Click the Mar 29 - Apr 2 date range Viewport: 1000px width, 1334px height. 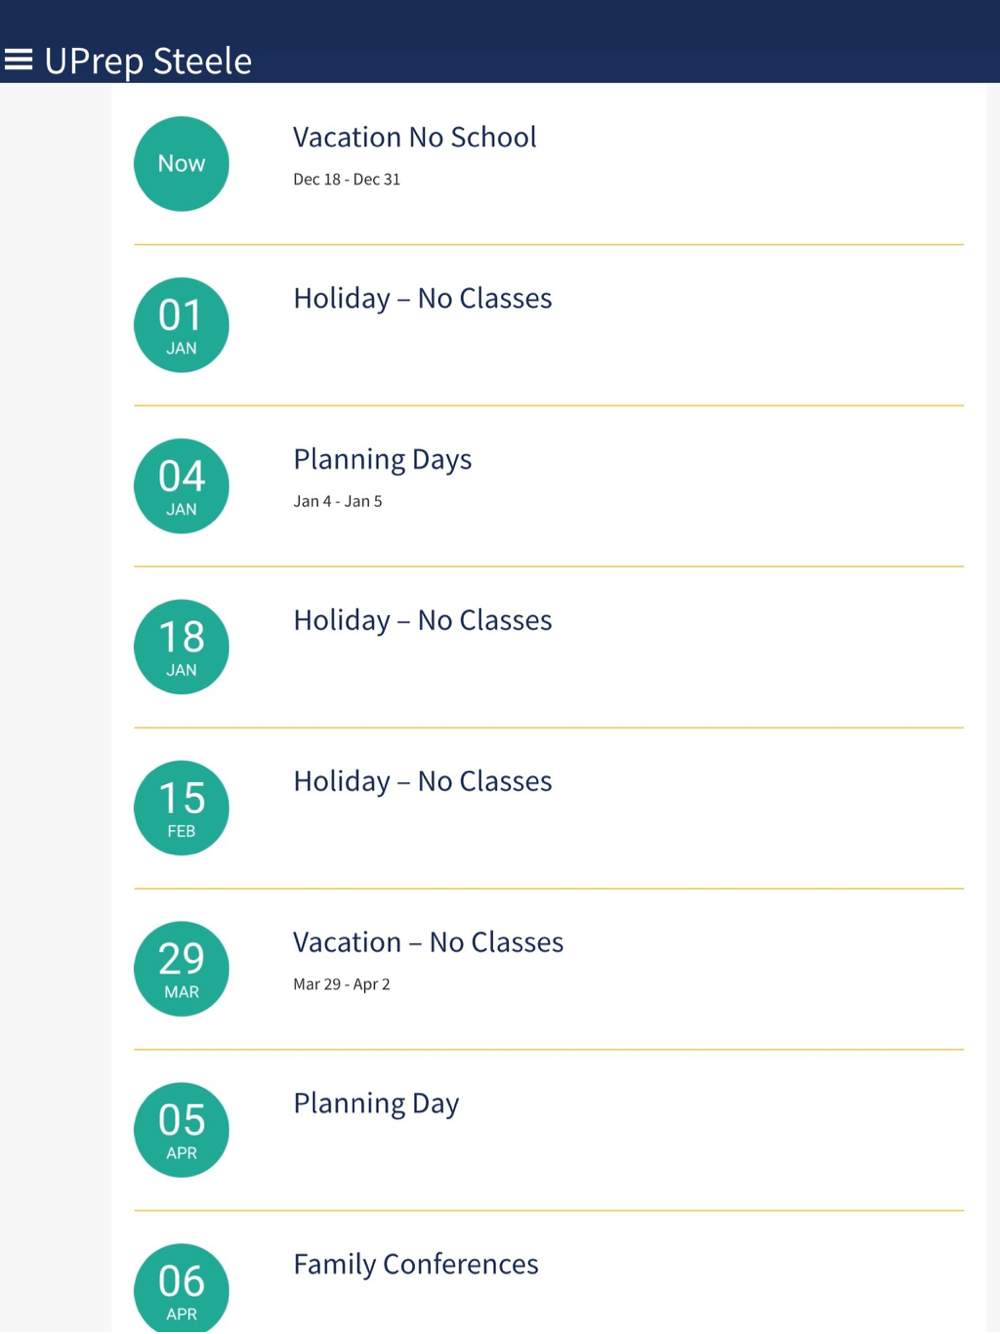341,985
